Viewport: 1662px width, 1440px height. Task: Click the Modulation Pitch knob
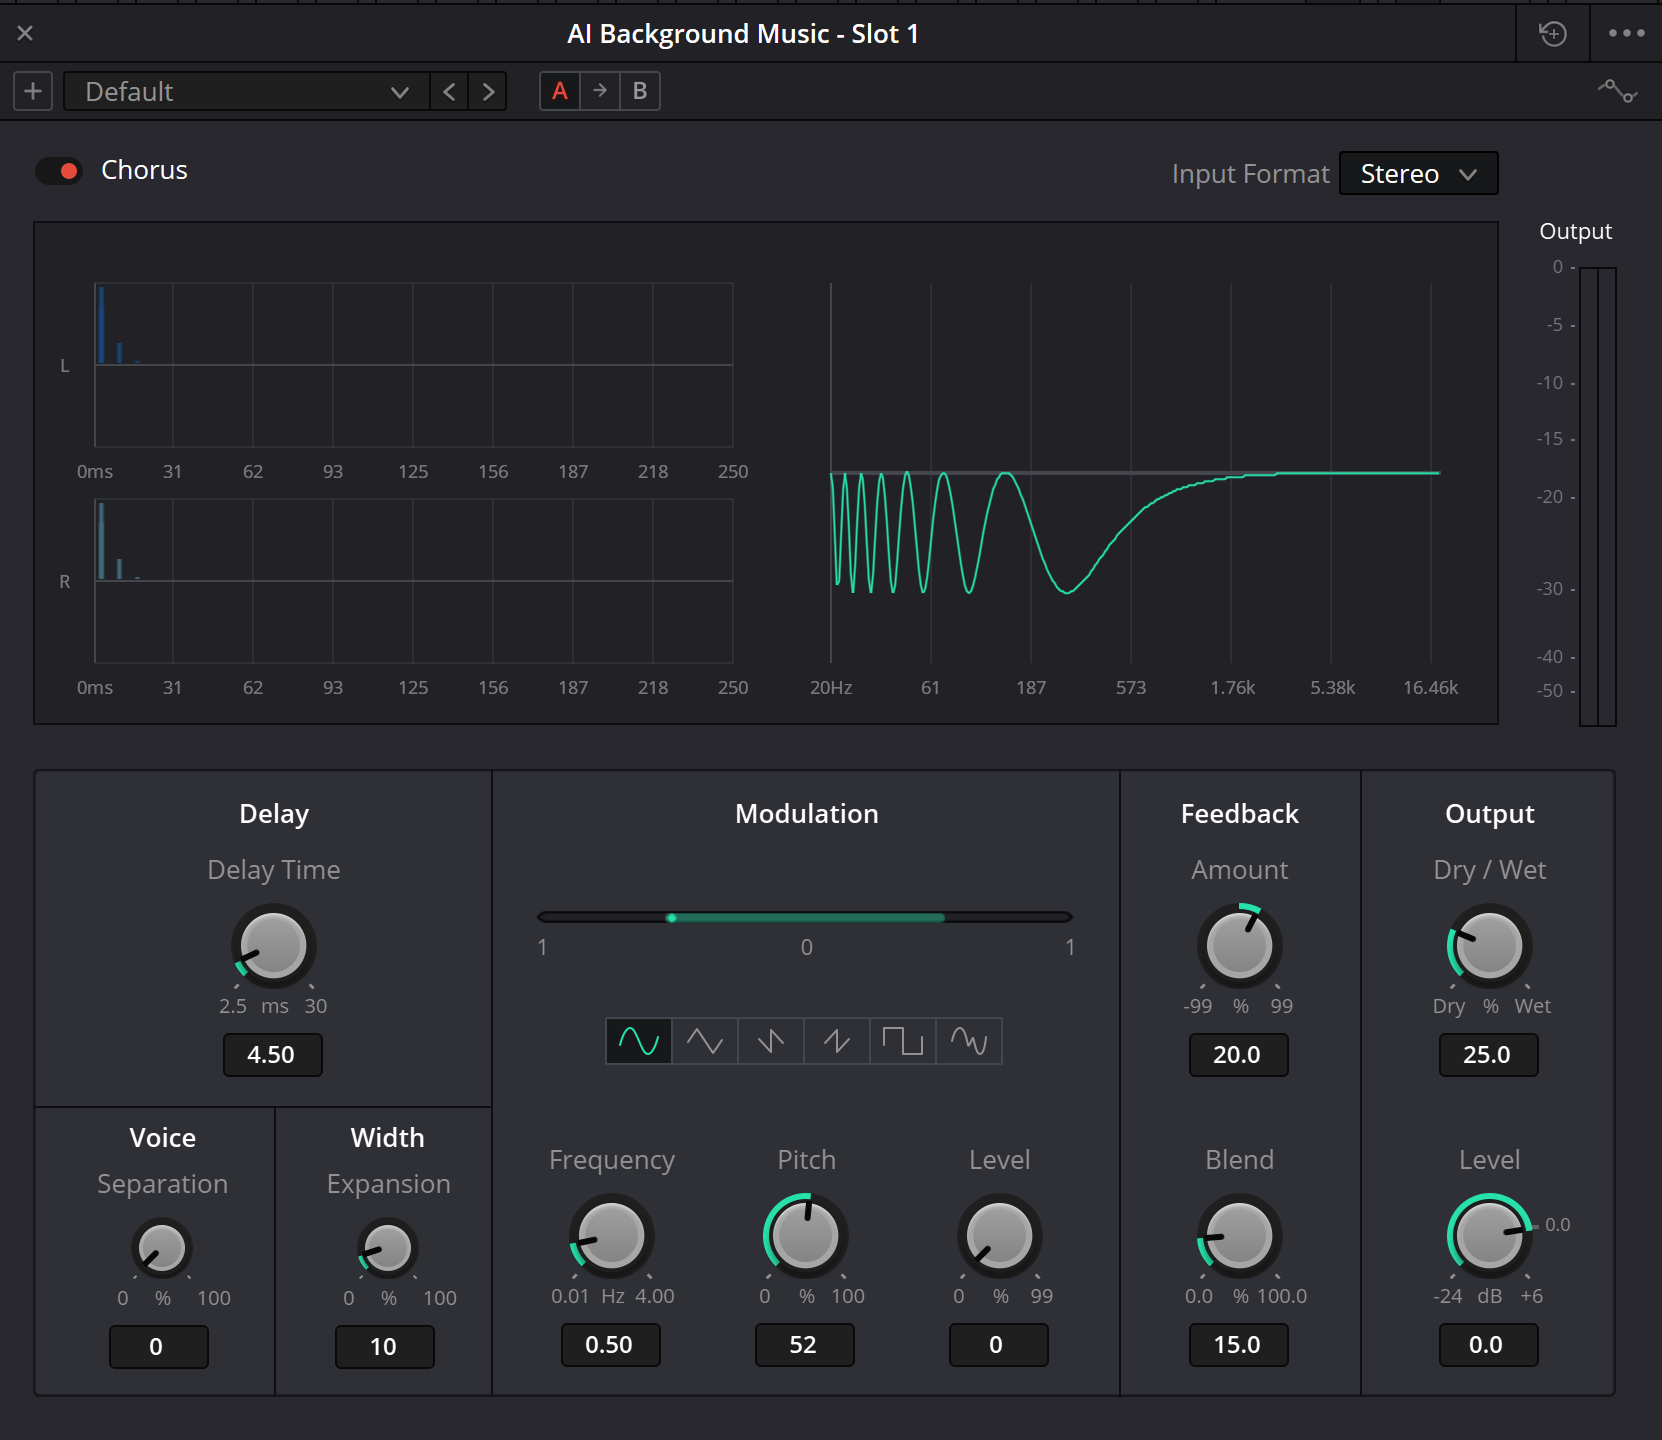point(806,1236)
